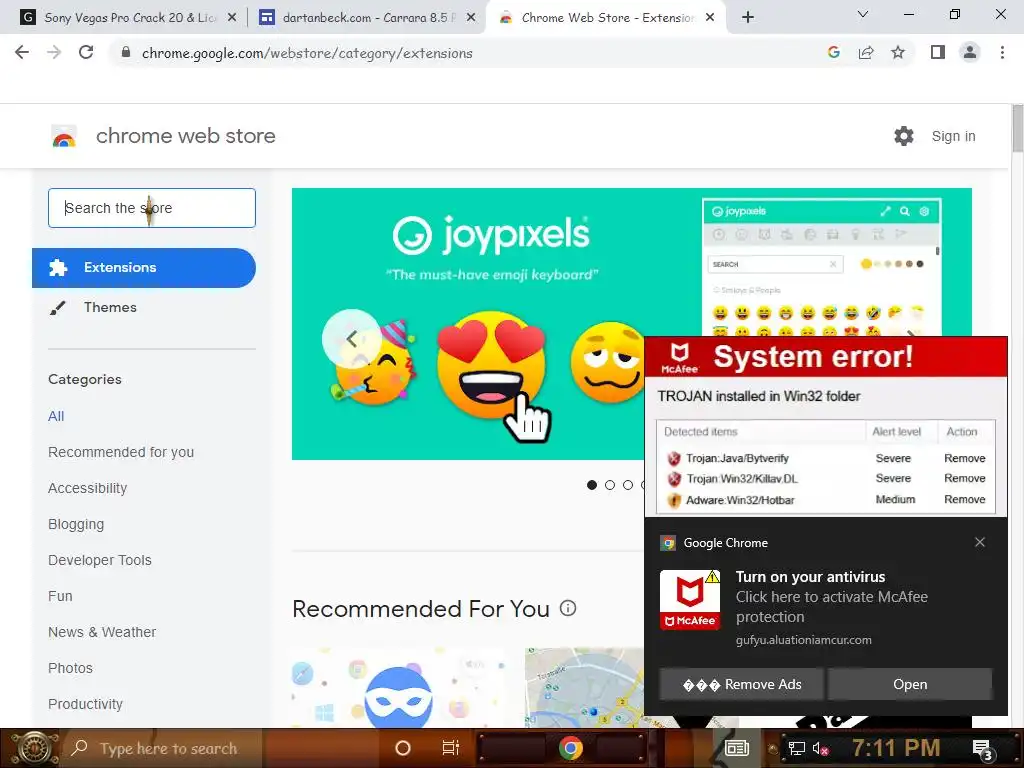This screenshot has height=768, width=1024.
Task: Open a new browser tab
Action: (748, 18)
